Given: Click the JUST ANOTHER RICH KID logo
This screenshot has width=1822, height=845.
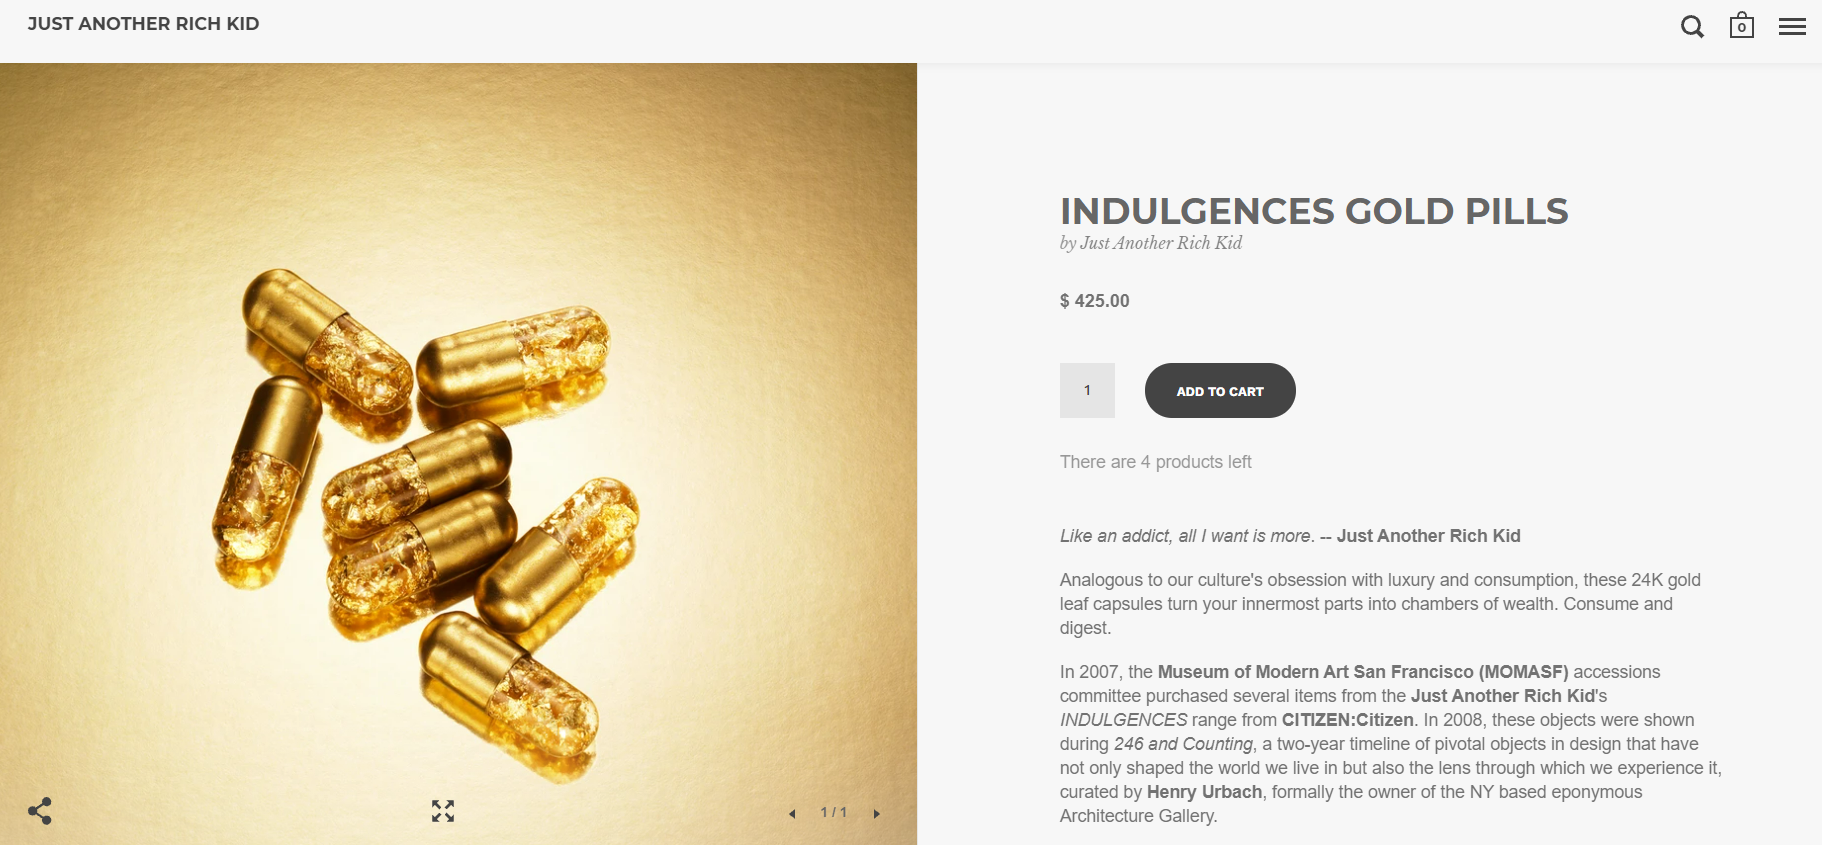Looking at the screenshot, I should tap(143, 24).
